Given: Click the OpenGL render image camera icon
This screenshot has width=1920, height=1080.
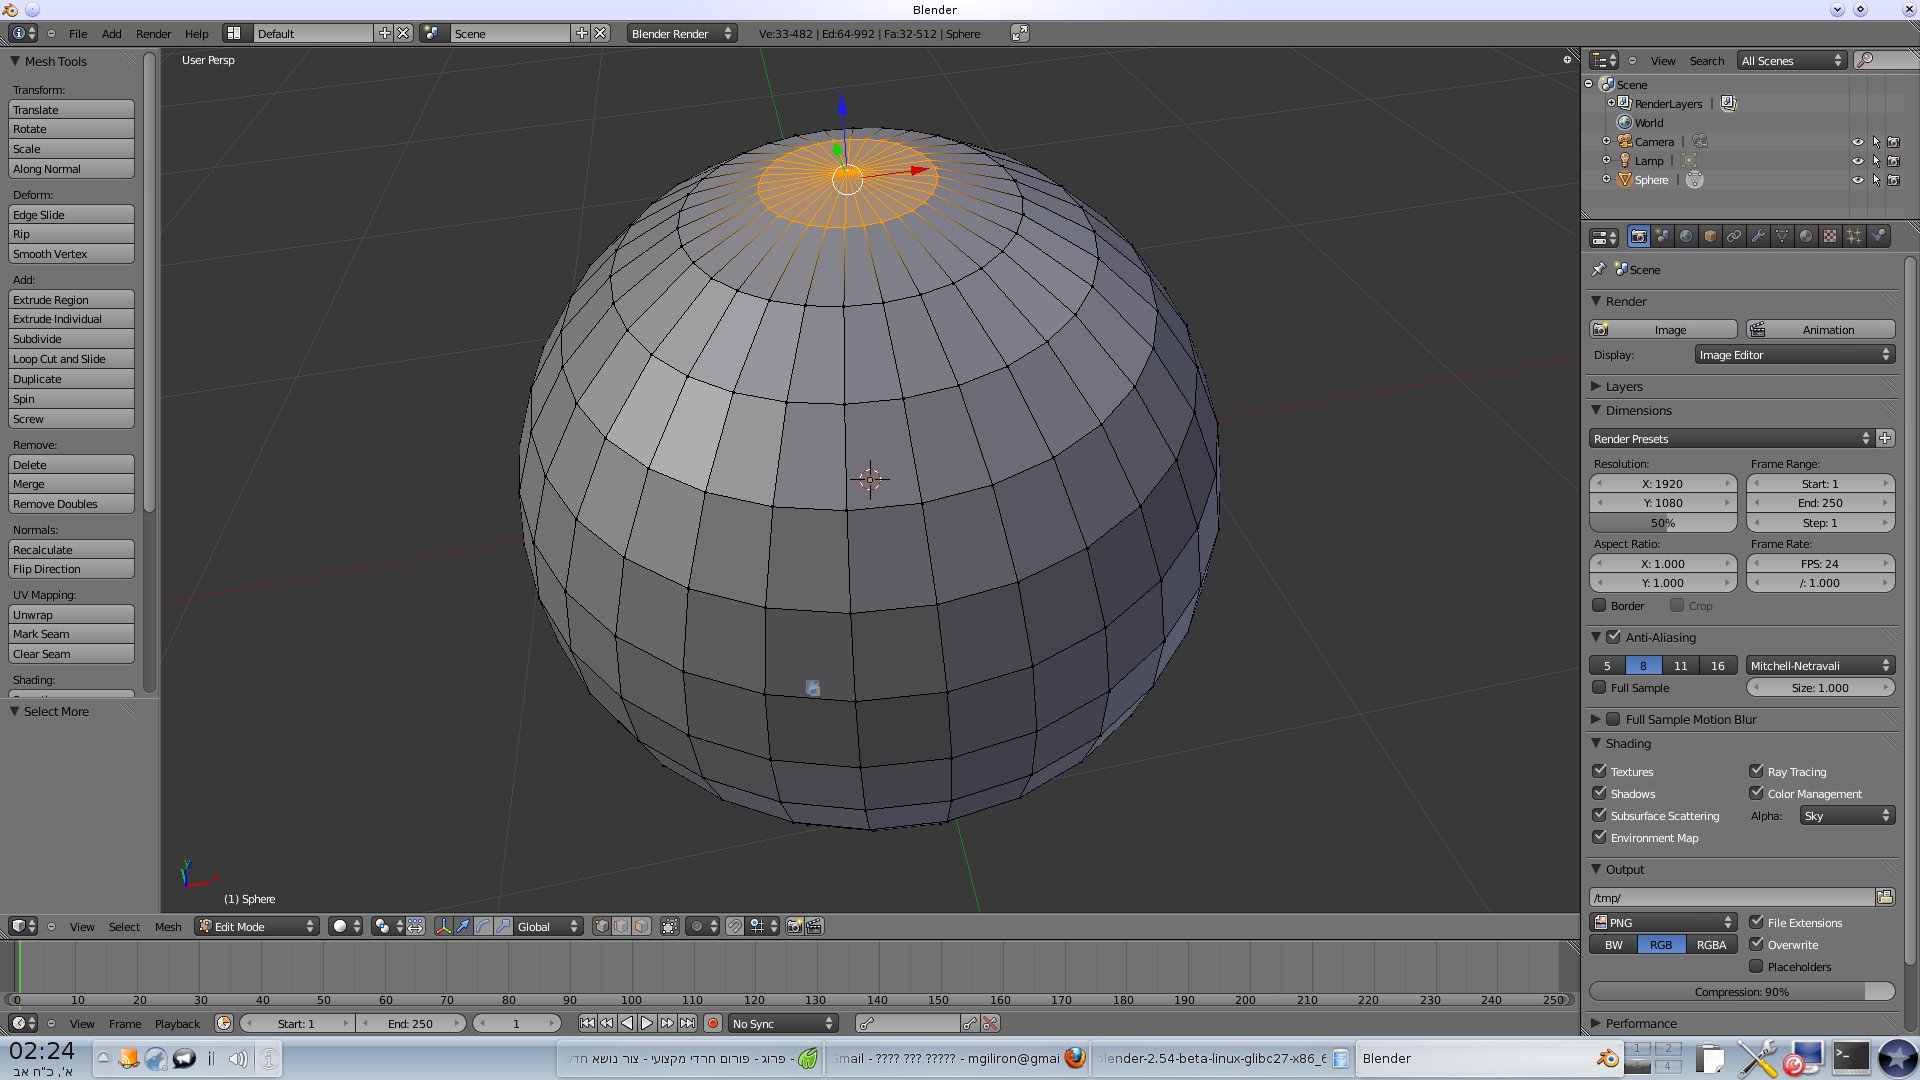Looking at the screenshot, I should click(x=794, y=926).
